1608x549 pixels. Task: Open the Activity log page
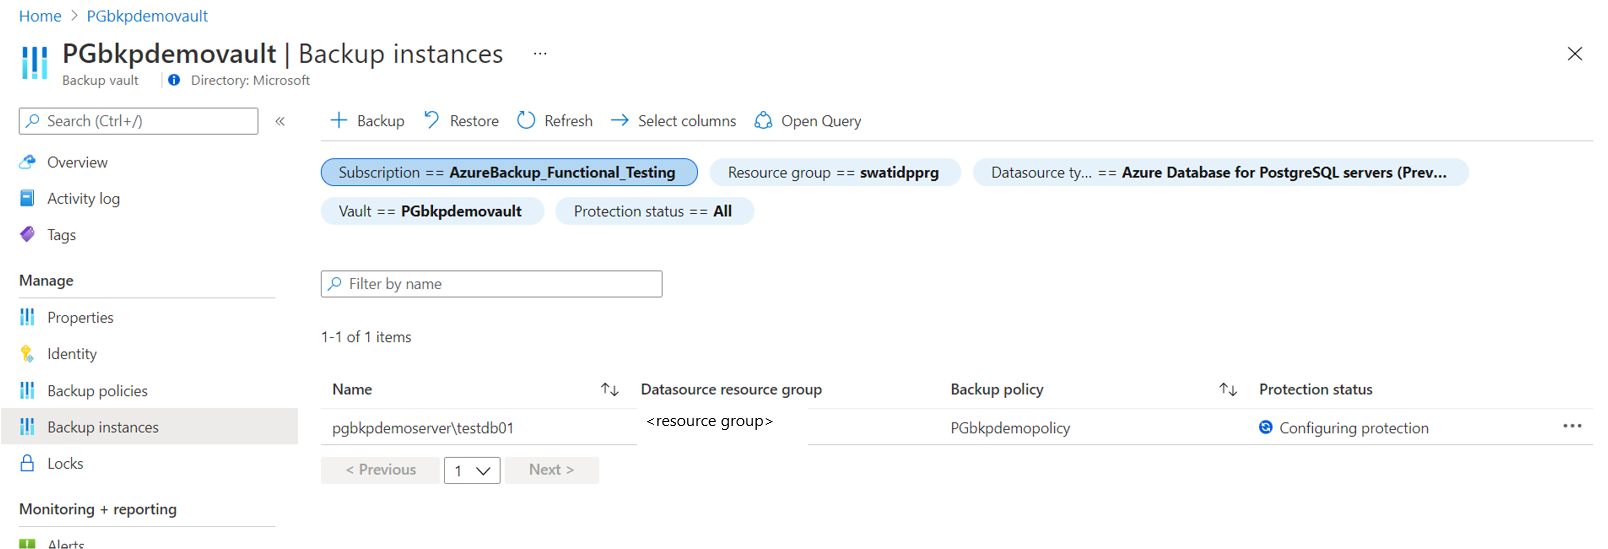click(83, 199)
